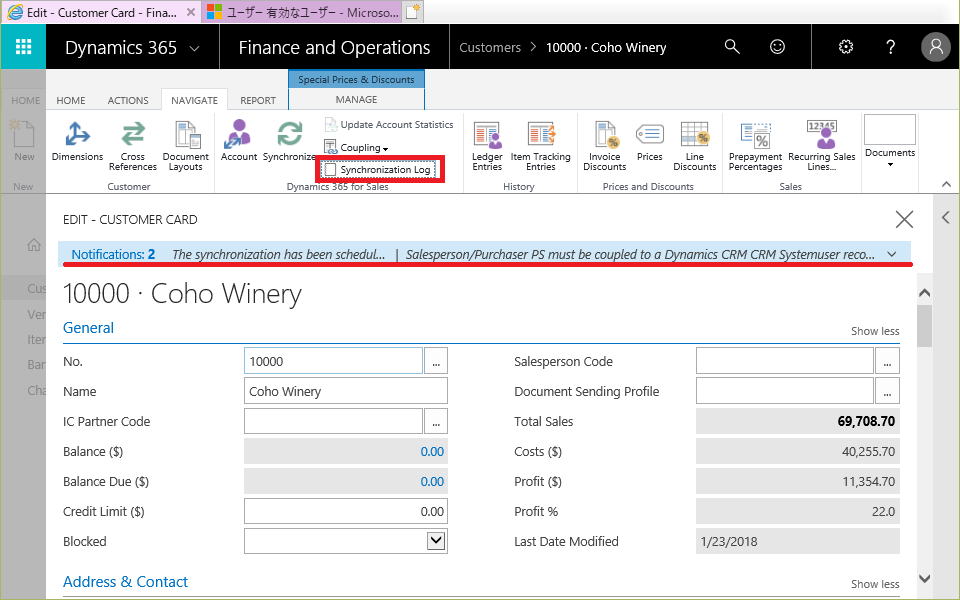
Task: Switch to the HOME ribbon tab
Action: click(71, 100)
